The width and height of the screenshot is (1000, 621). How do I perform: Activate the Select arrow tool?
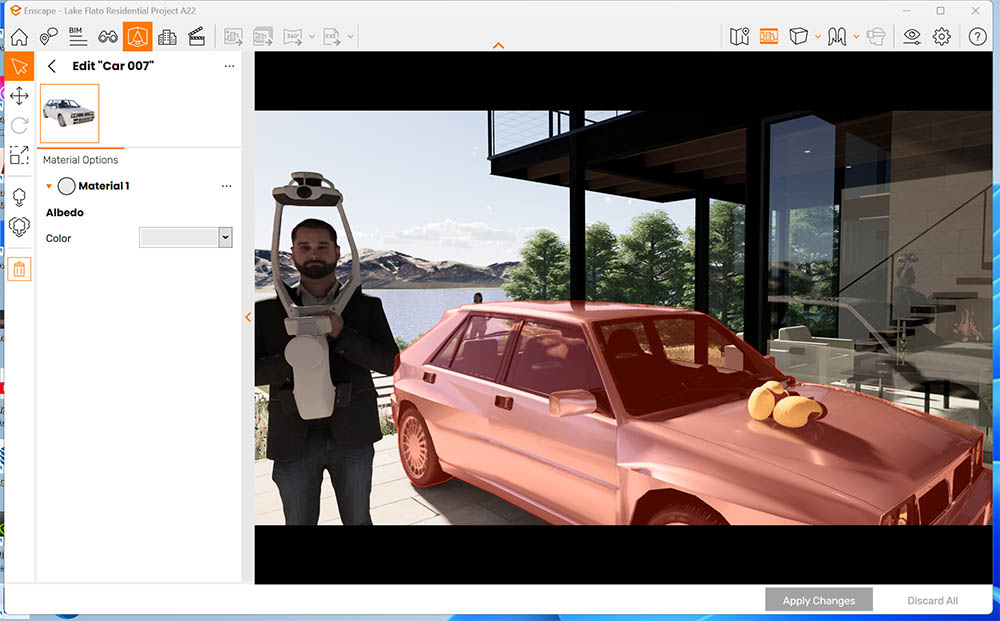pos(19,66)
